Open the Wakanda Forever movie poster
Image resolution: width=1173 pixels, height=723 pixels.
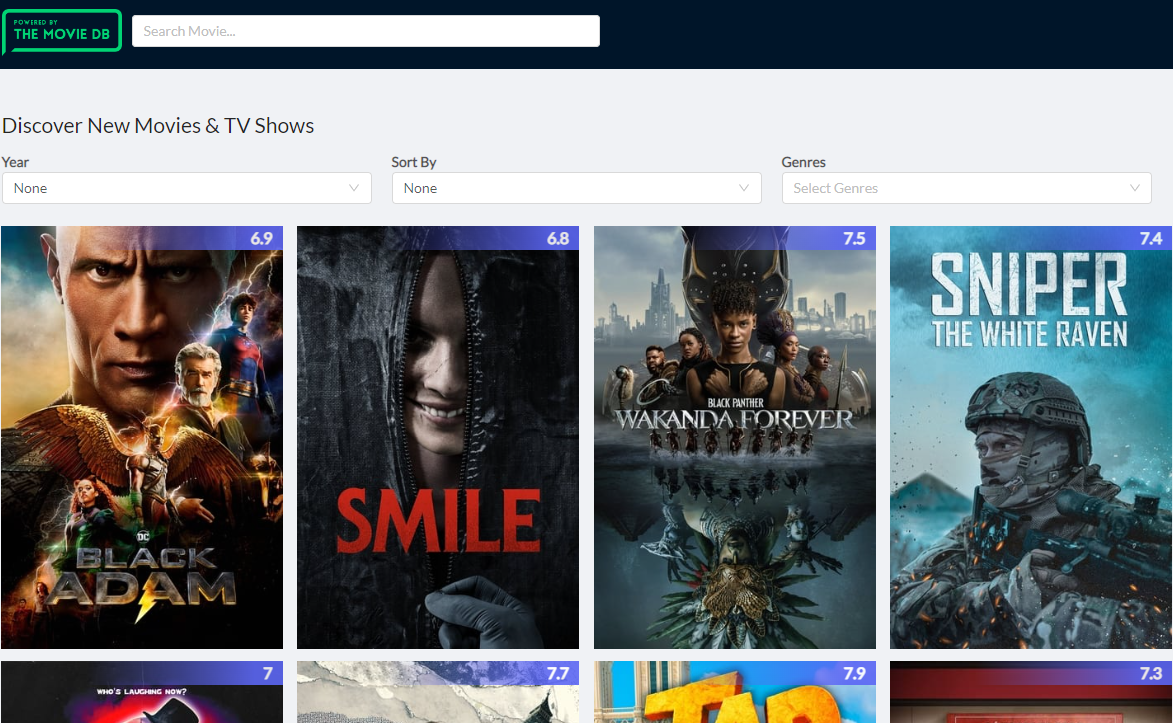tap(735, 438)
